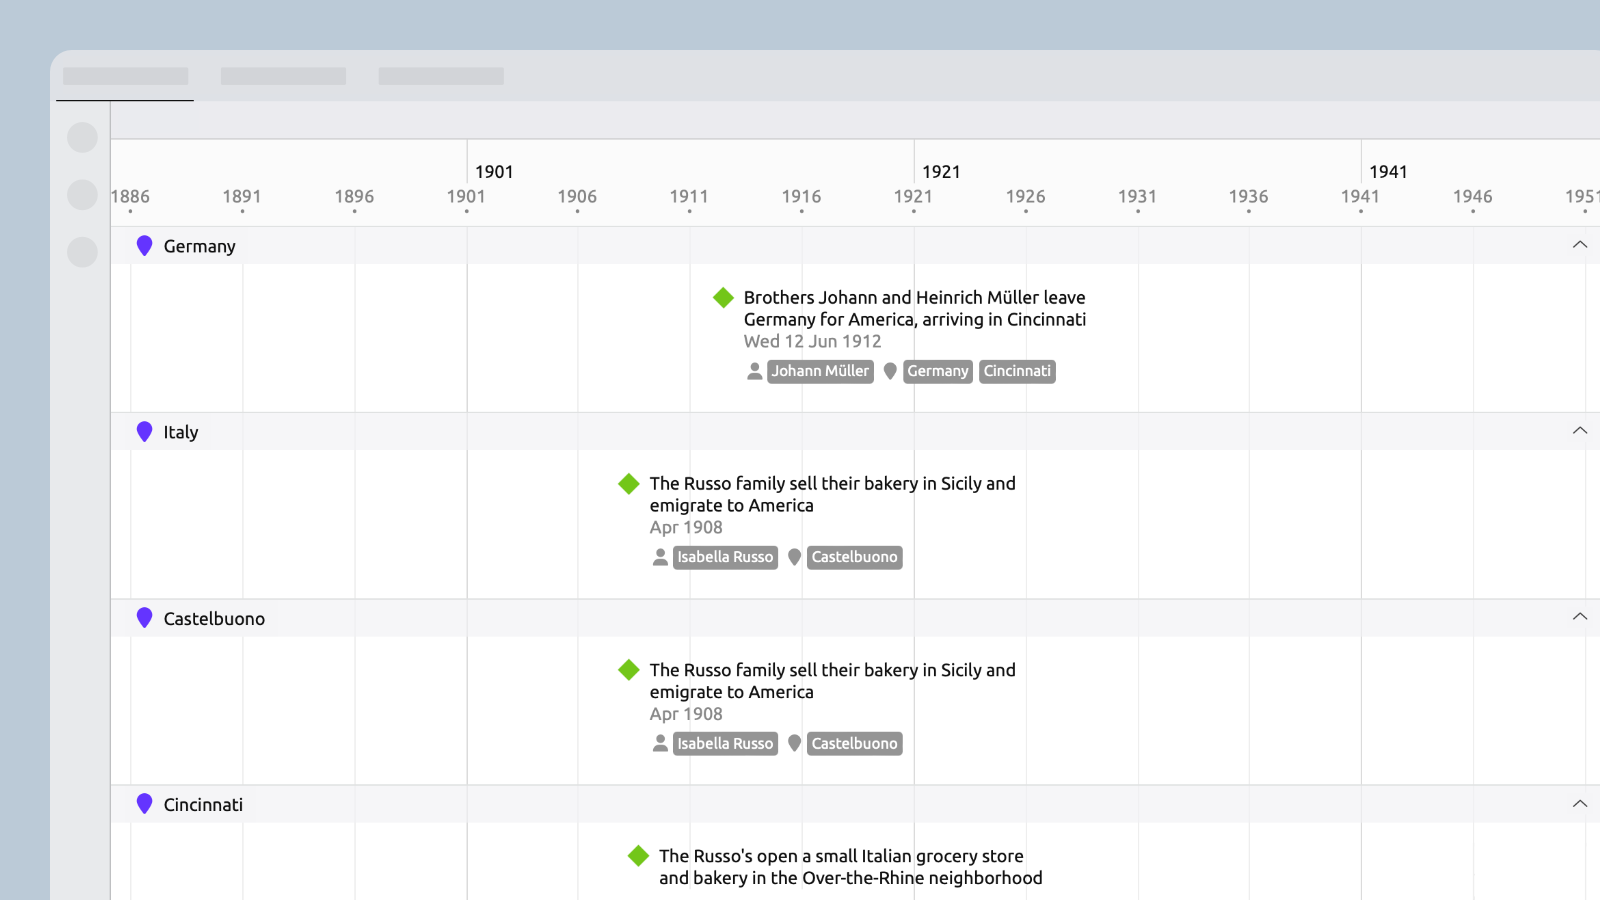The height and width of the screenshot is (900, 1600).
Task: Click the 1936 axis label
Action: tap(1248, 197)
